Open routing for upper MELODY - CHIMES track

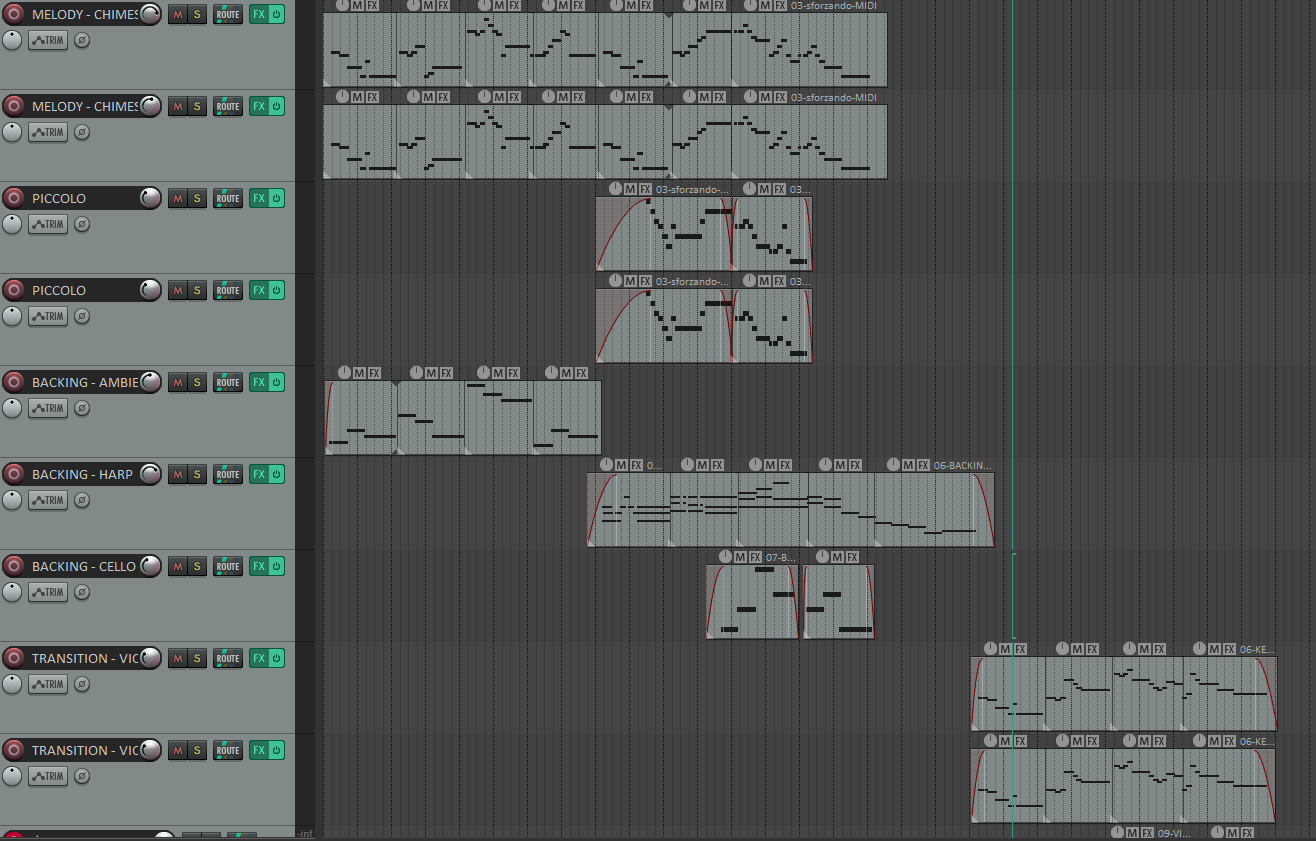(228, 14)
